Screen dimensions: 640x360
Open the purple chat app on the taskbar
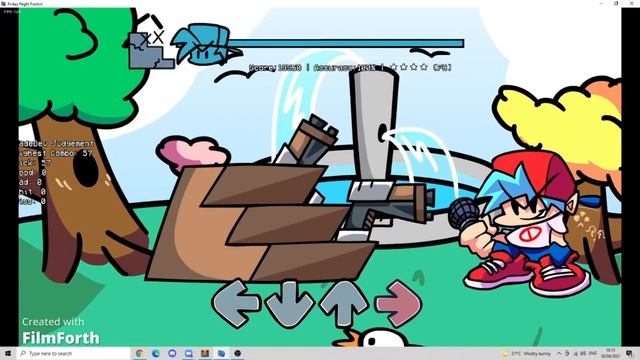(x=172, y=353)
